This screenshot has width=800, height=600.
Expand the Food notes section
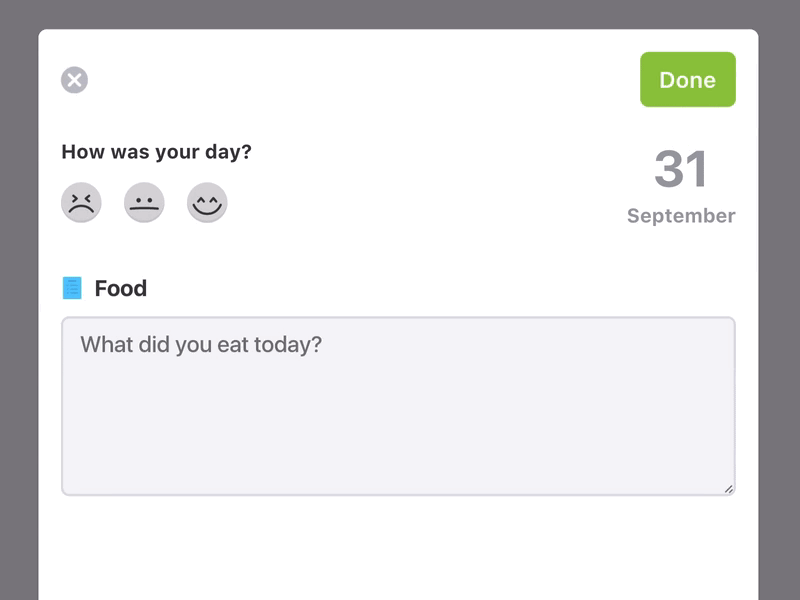coord(118,289)
